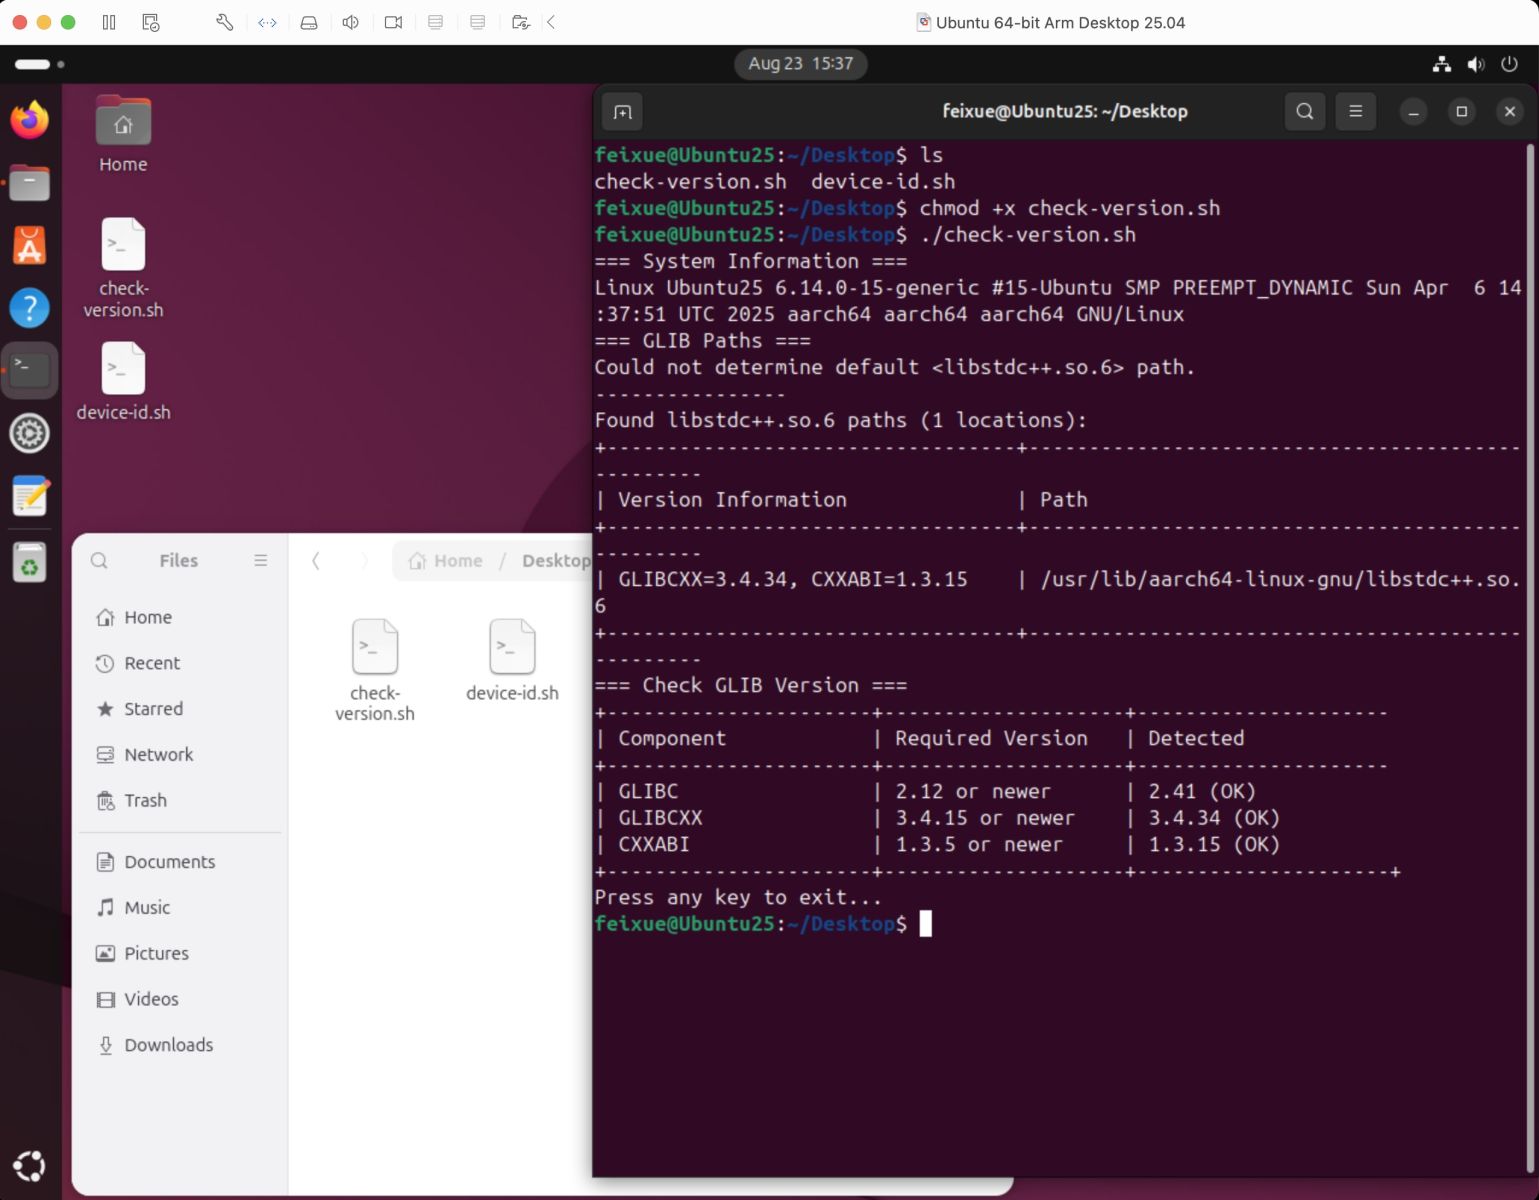Screen dimensions: 1539x1200
Task: Navigate back in Files window
Action: point(316,561)
